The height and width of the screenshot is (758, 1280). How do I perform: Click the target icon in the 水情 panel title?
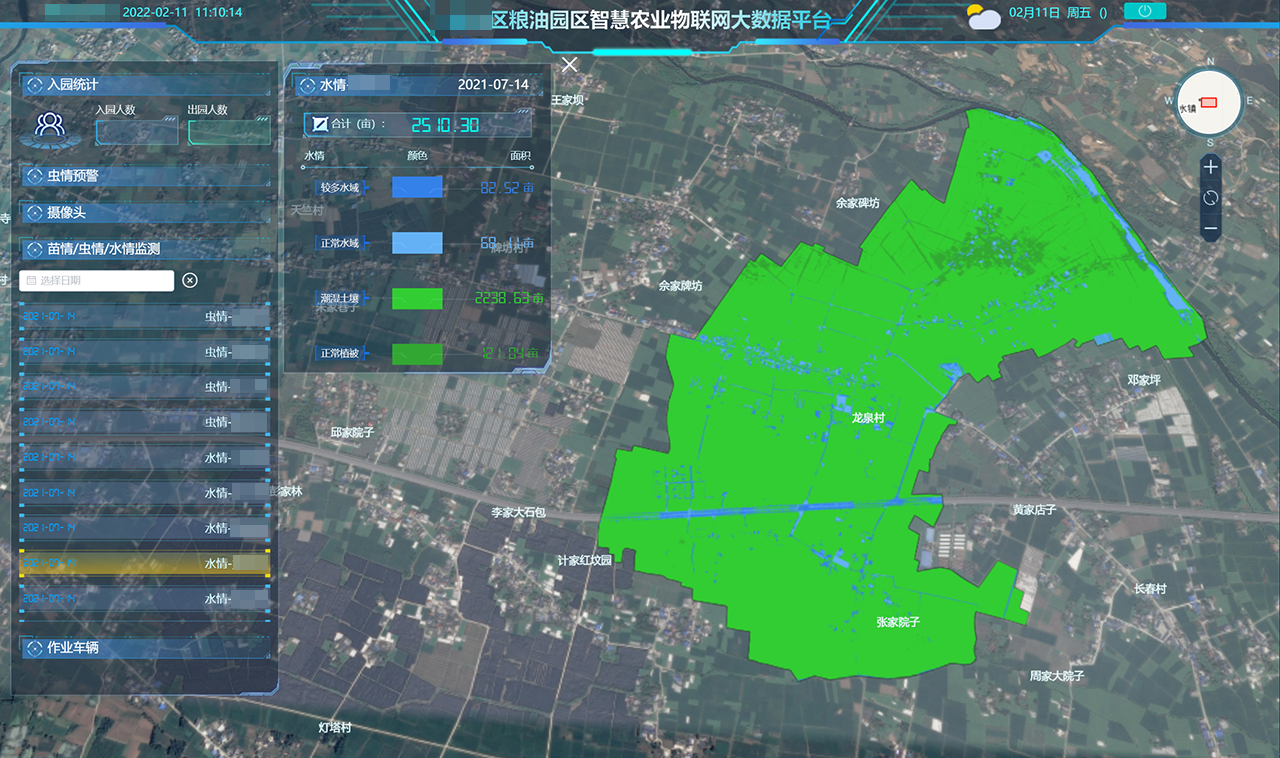click(307, 85)
